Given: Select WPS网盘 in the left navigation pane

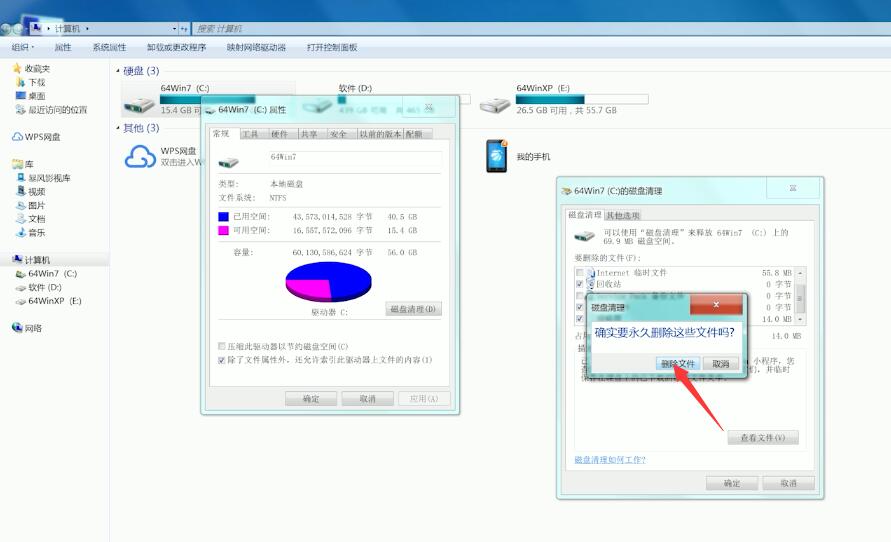Looking at the screenshot, I should (36, 137).
